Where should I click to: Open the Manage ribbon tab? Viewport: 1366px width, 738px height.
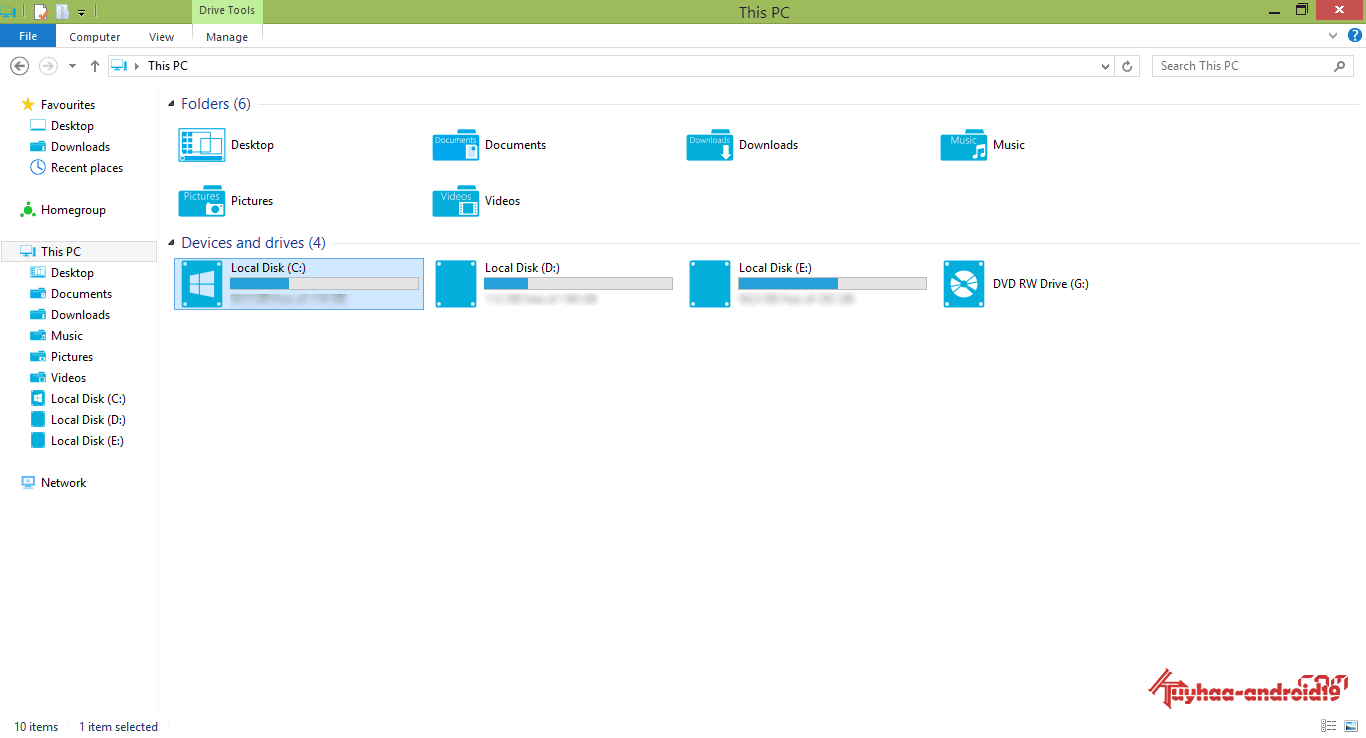(x=227, y=37)
